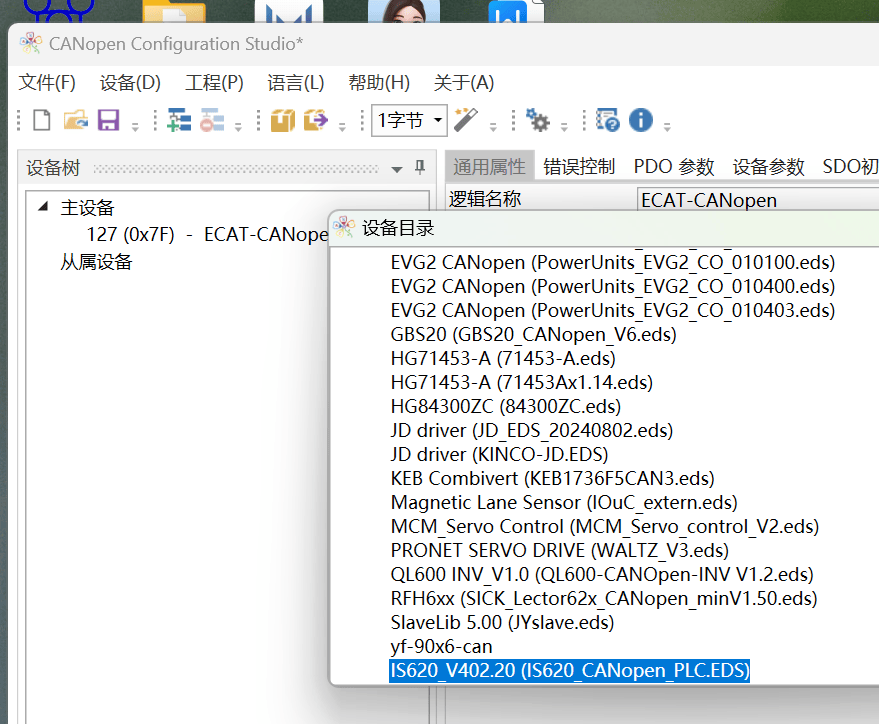Select highlighted IS620_V402.20 entry
The image size is (879, 724).
coord(570,671)
